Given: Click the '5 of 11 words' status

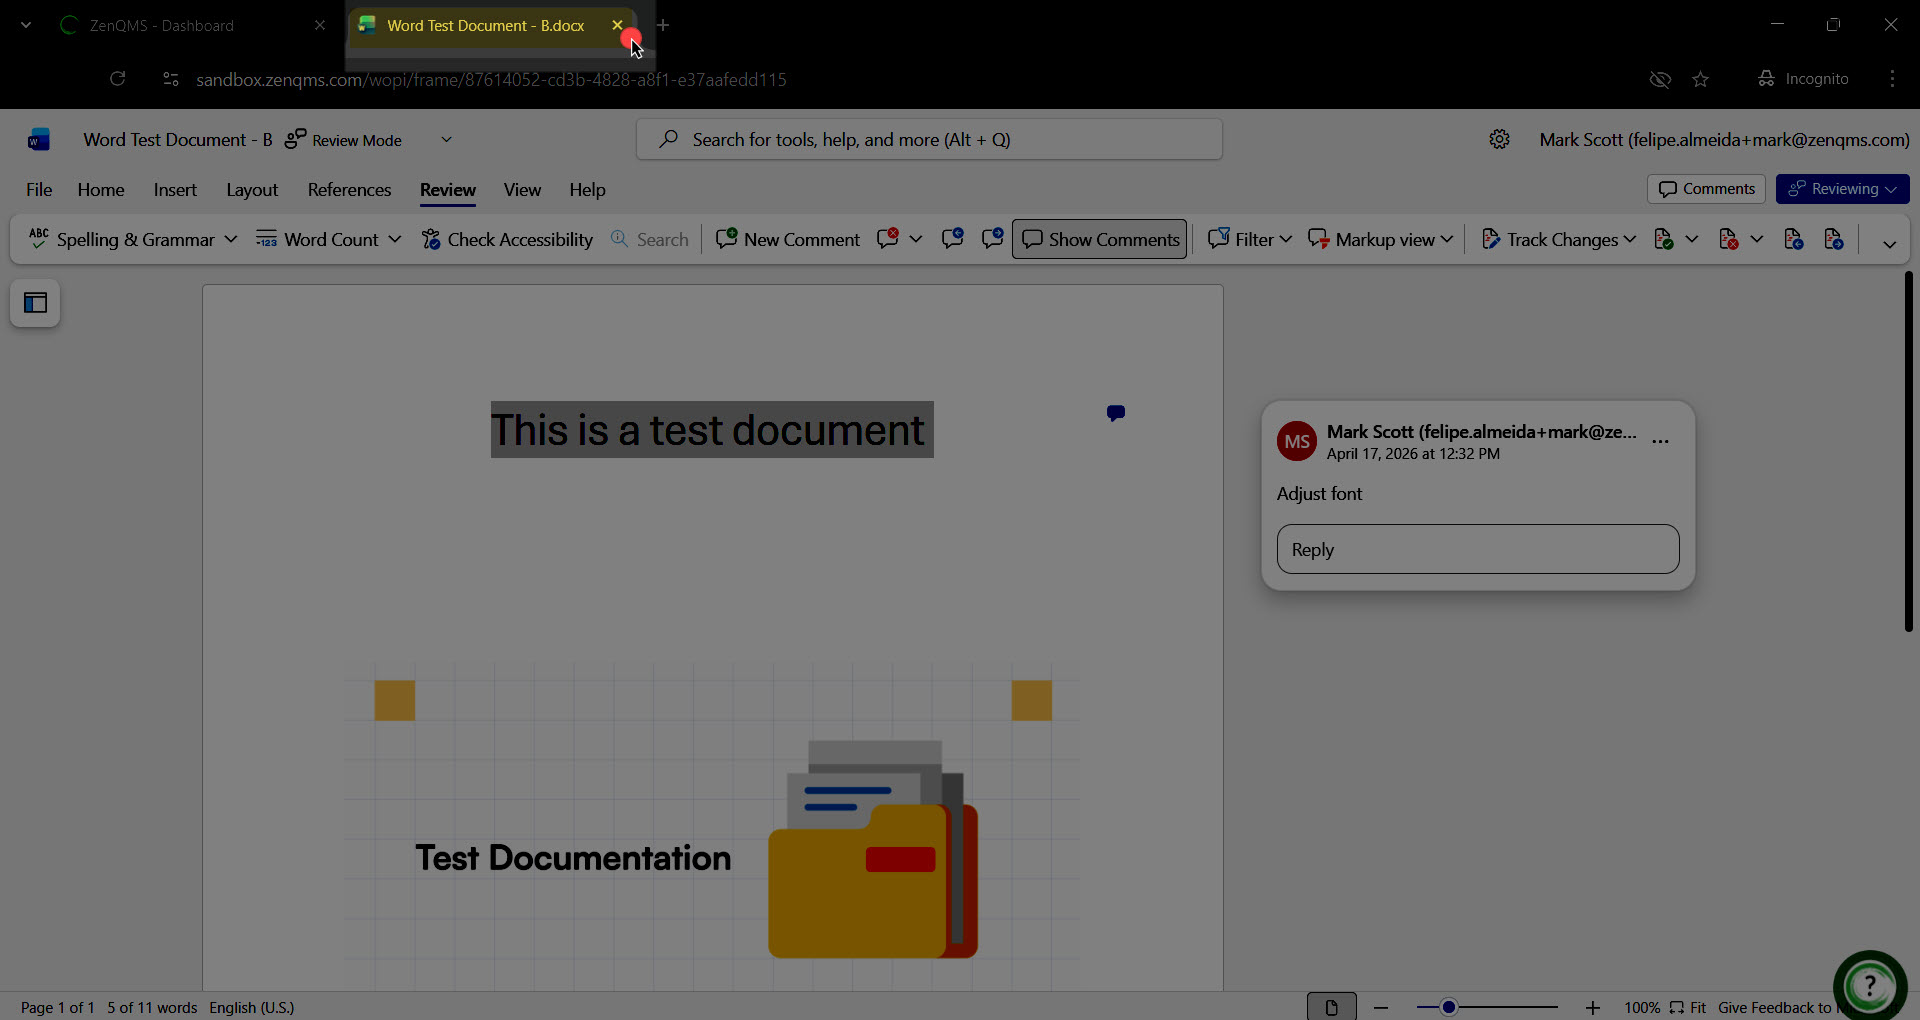Looking at the screenshot, I should 152,1007.
